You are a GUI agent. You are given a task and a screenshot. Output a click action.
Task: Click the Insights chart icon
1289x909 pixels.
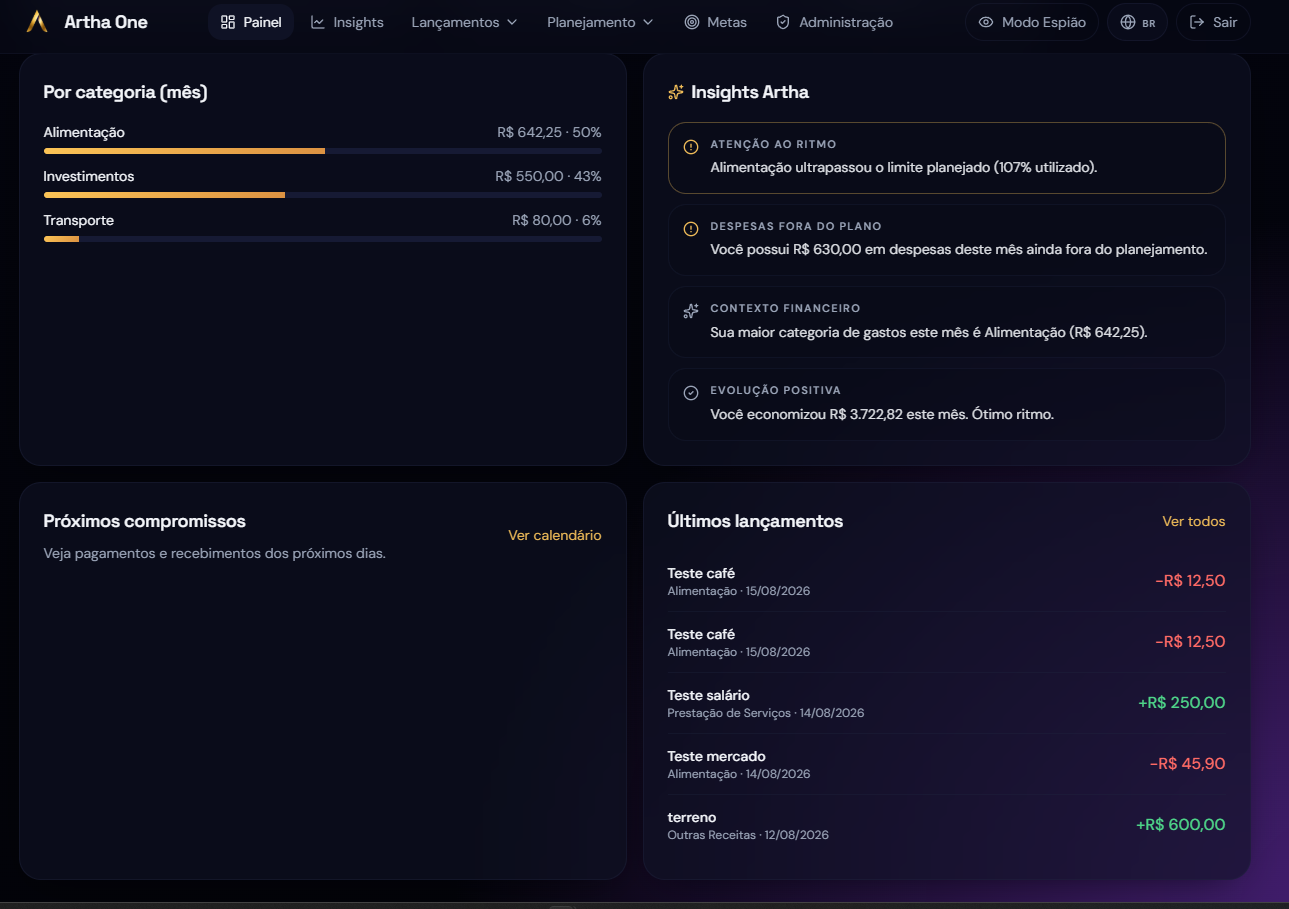(x=318, y=22)
